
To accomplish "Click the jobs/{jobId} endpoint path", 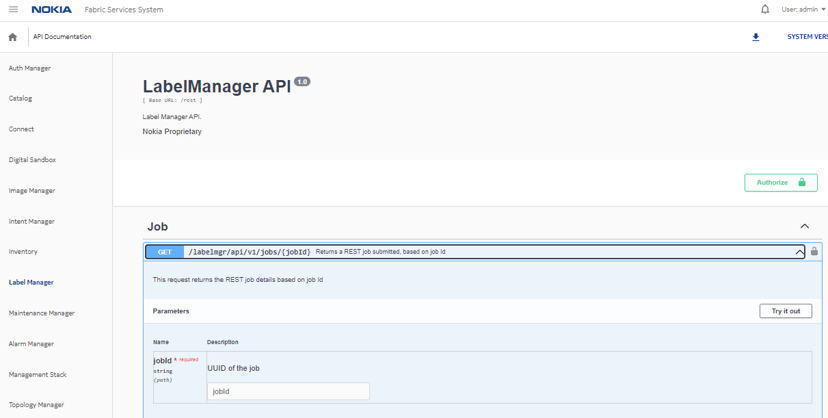I will coord(250,252).
